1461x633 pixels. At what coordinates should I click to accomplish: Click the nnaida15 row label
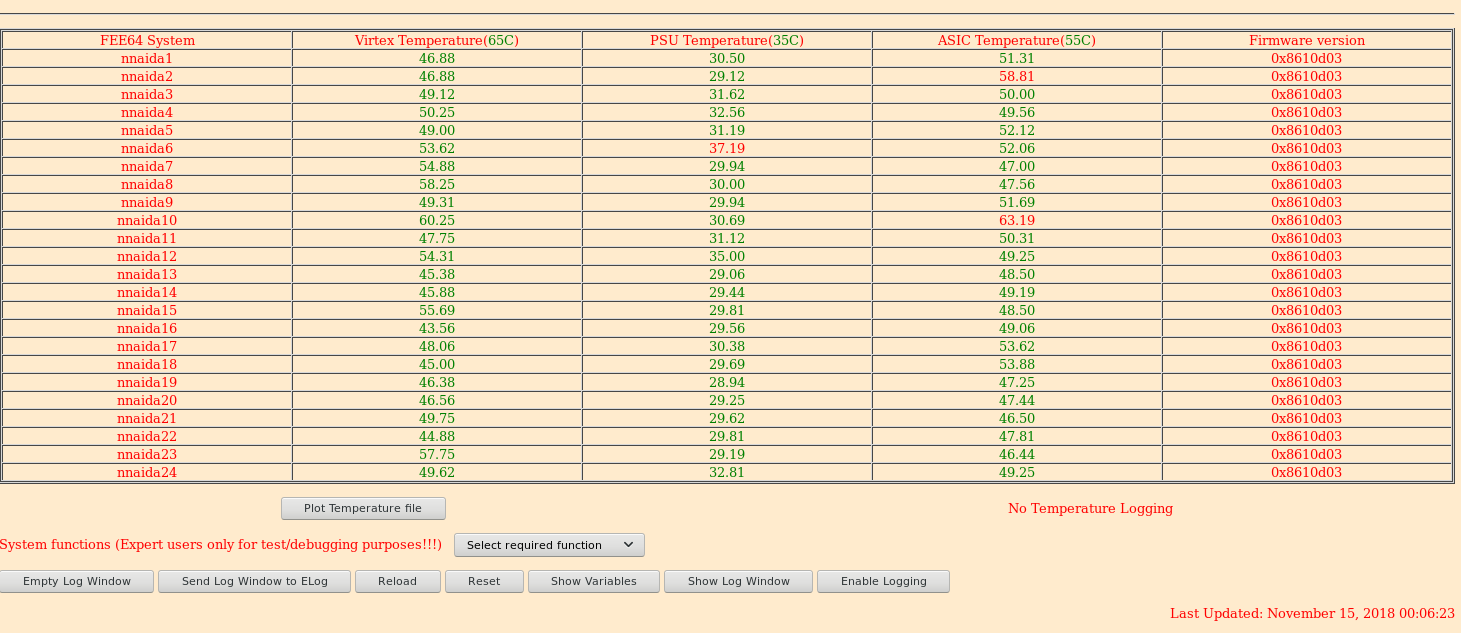[147, 311]
